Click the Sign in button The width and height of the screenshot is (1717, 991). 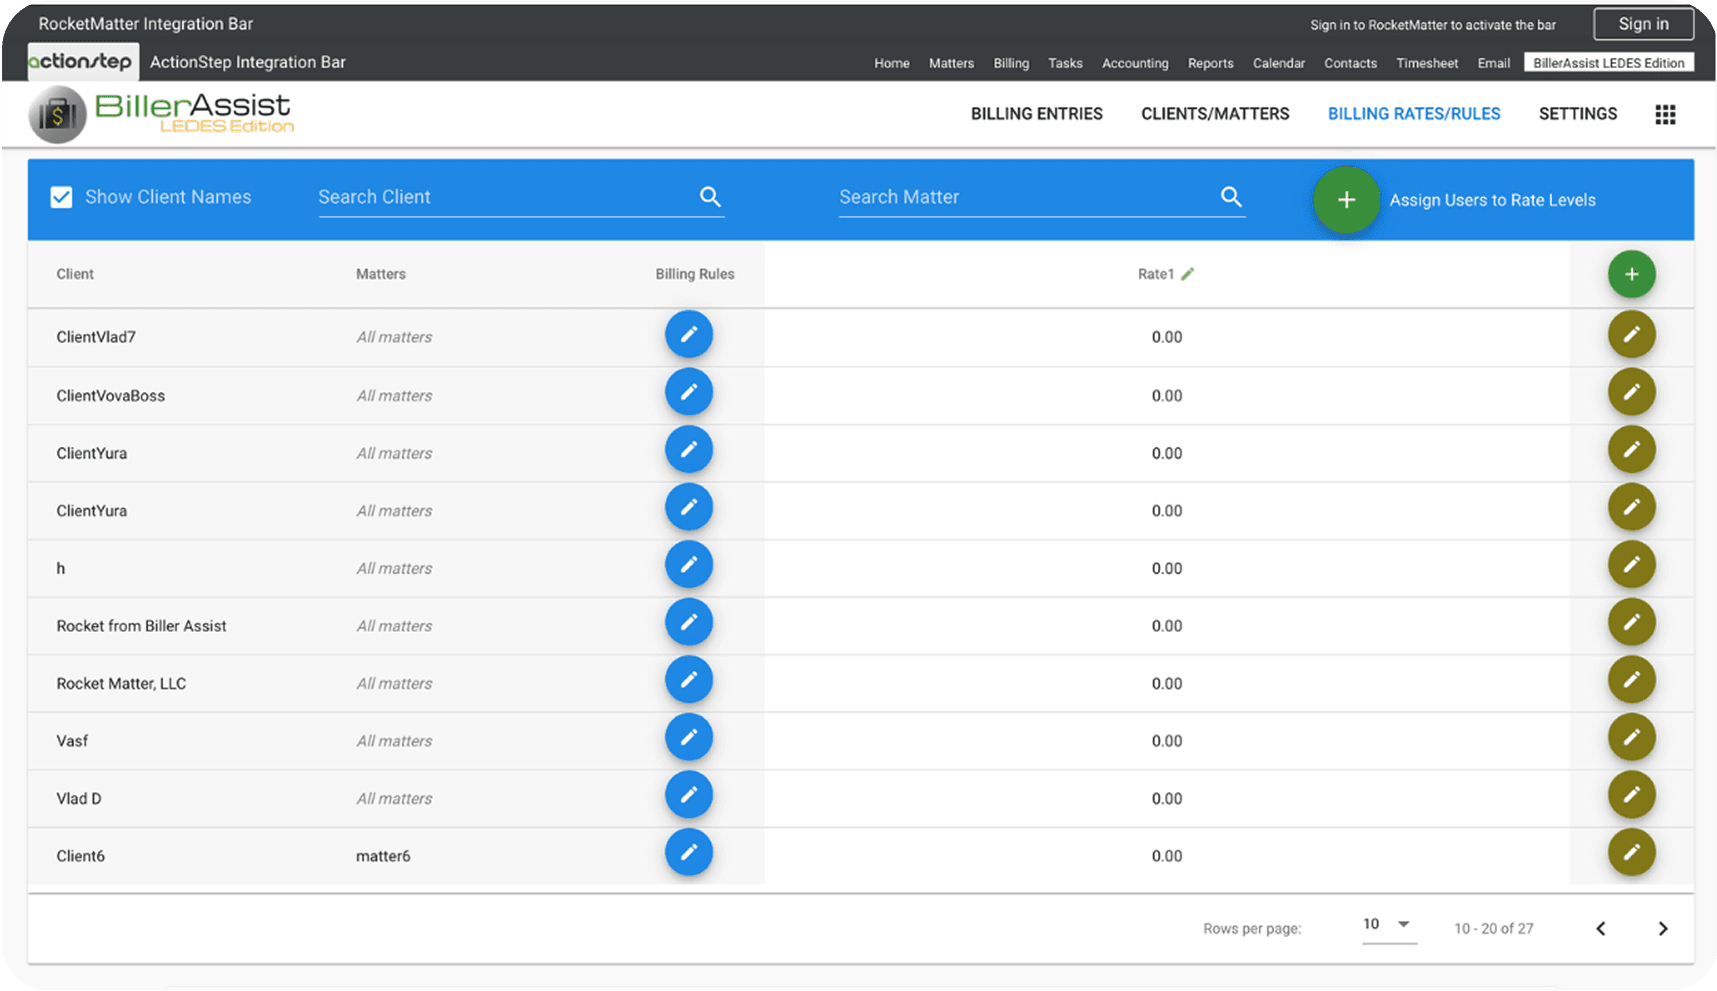coord(1643,24)
